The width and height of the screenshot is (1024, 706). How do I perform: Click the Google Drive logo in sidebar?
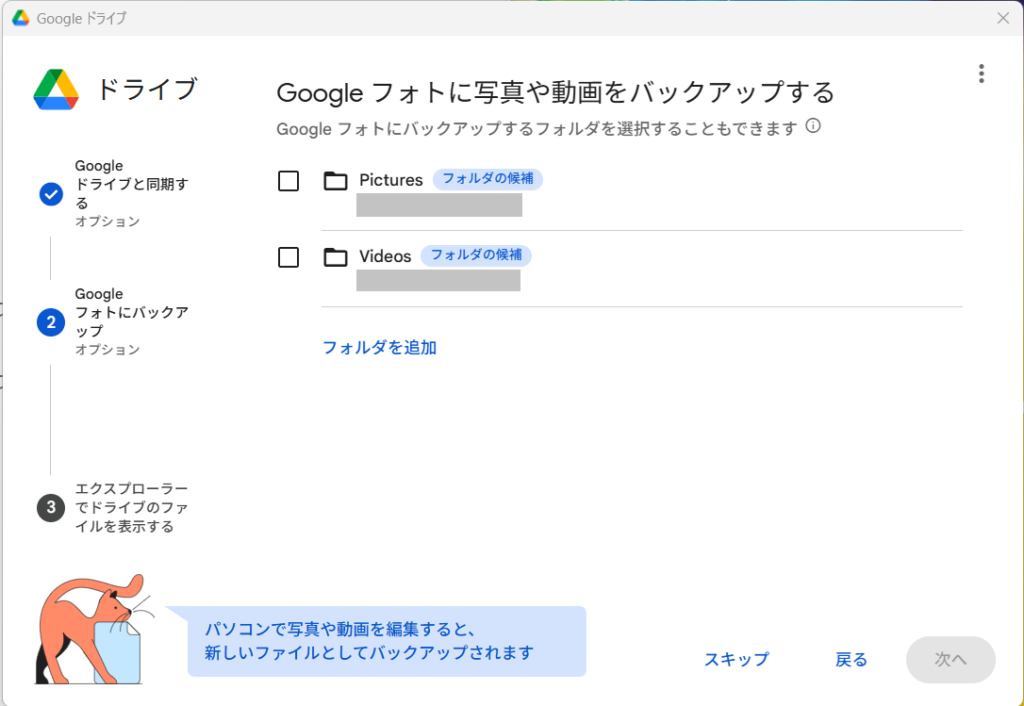[x=56, y=90]
